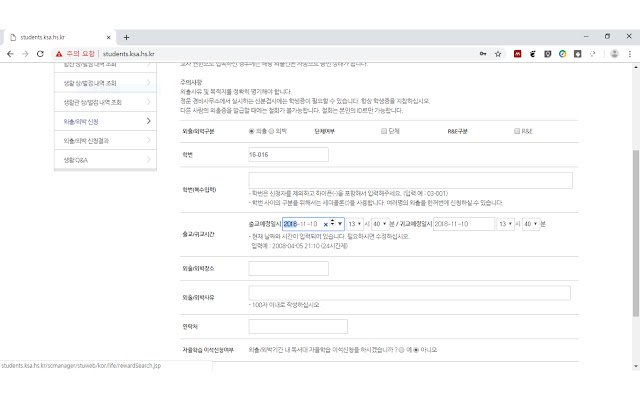Select 예 for self-study absence request
The width and height of the screenshot is (640, 400).
coord(402,350)
